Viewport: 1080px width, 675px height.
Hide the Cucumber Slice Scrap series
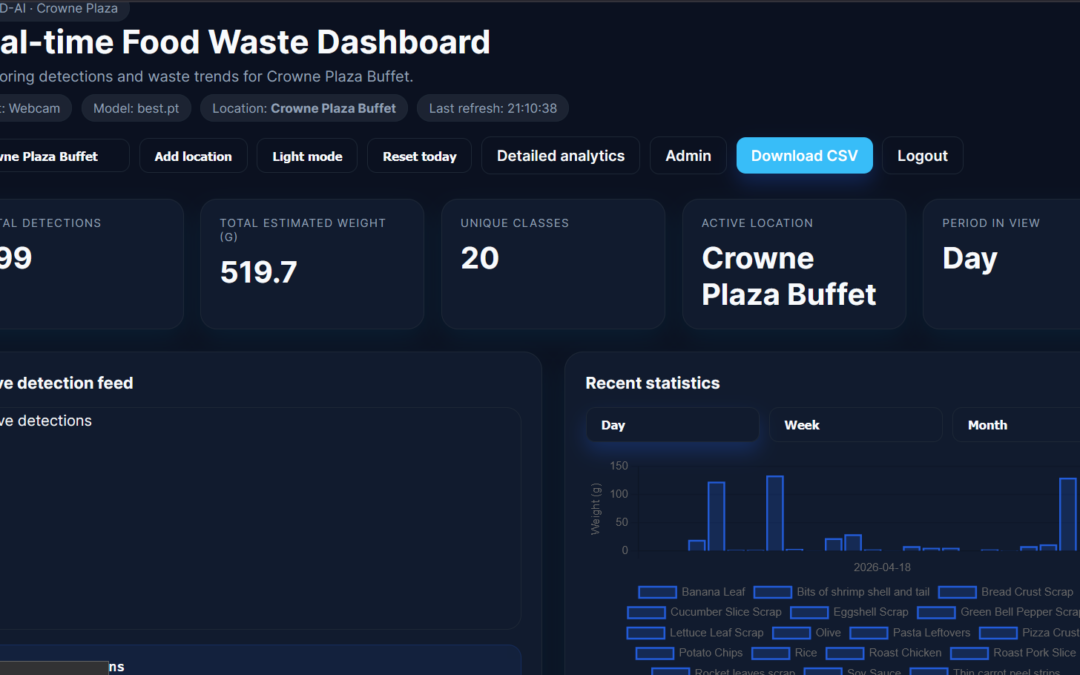tap(705, 612)
